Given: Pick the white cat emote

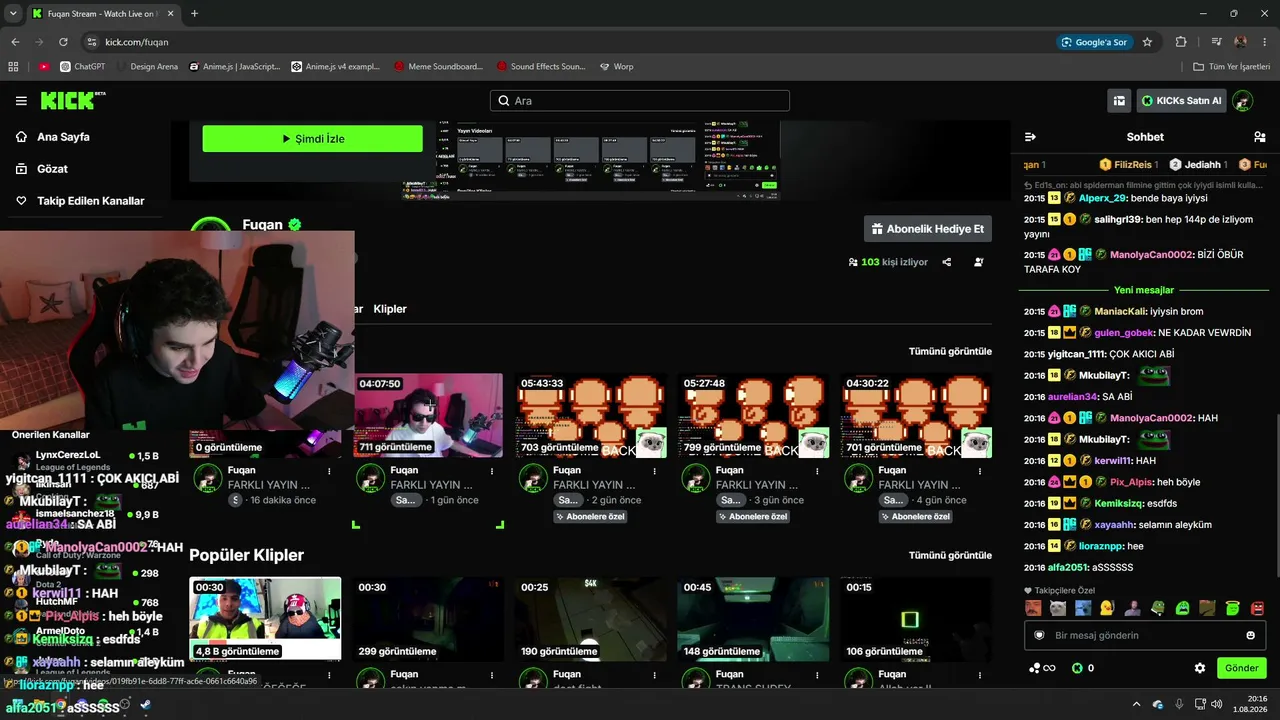Looking at the screenshot, I should (x=1058, y=608).
